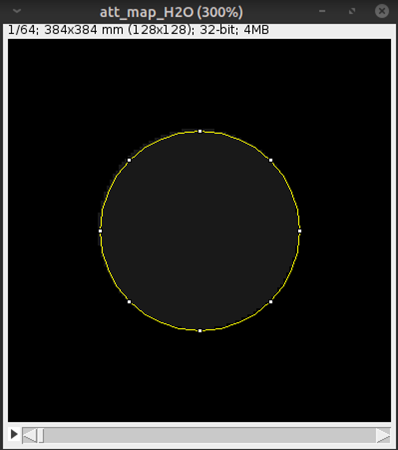Advance to next slice using scrollbar right arrow
This screenshot has height=450, width=398.
click(x=383, y=435)
